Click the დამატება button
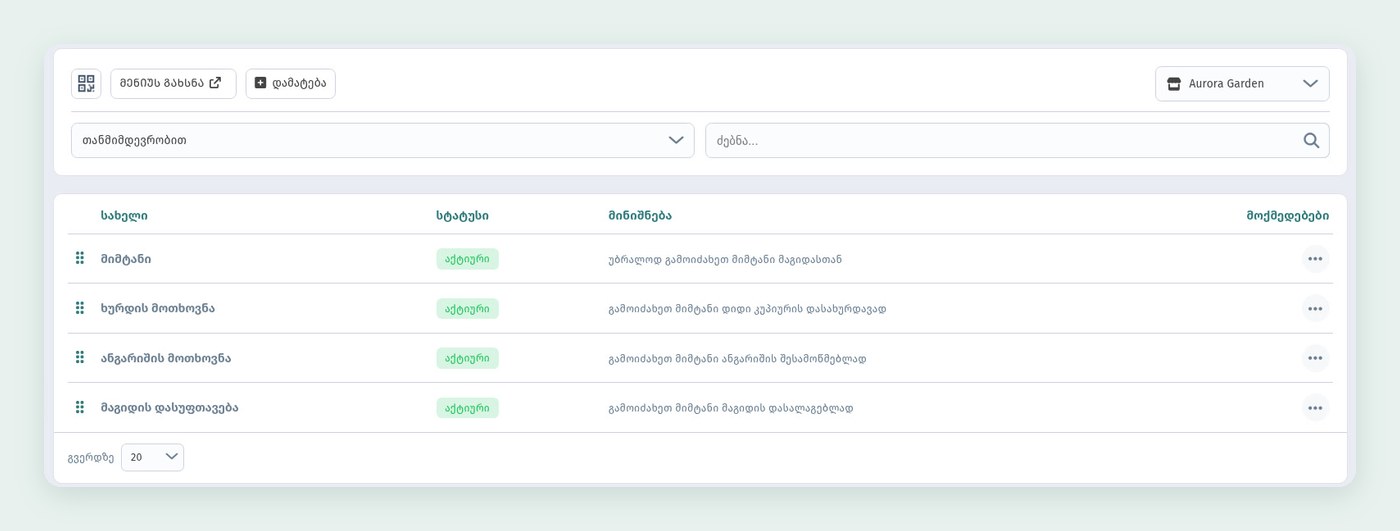 point(290,84)
